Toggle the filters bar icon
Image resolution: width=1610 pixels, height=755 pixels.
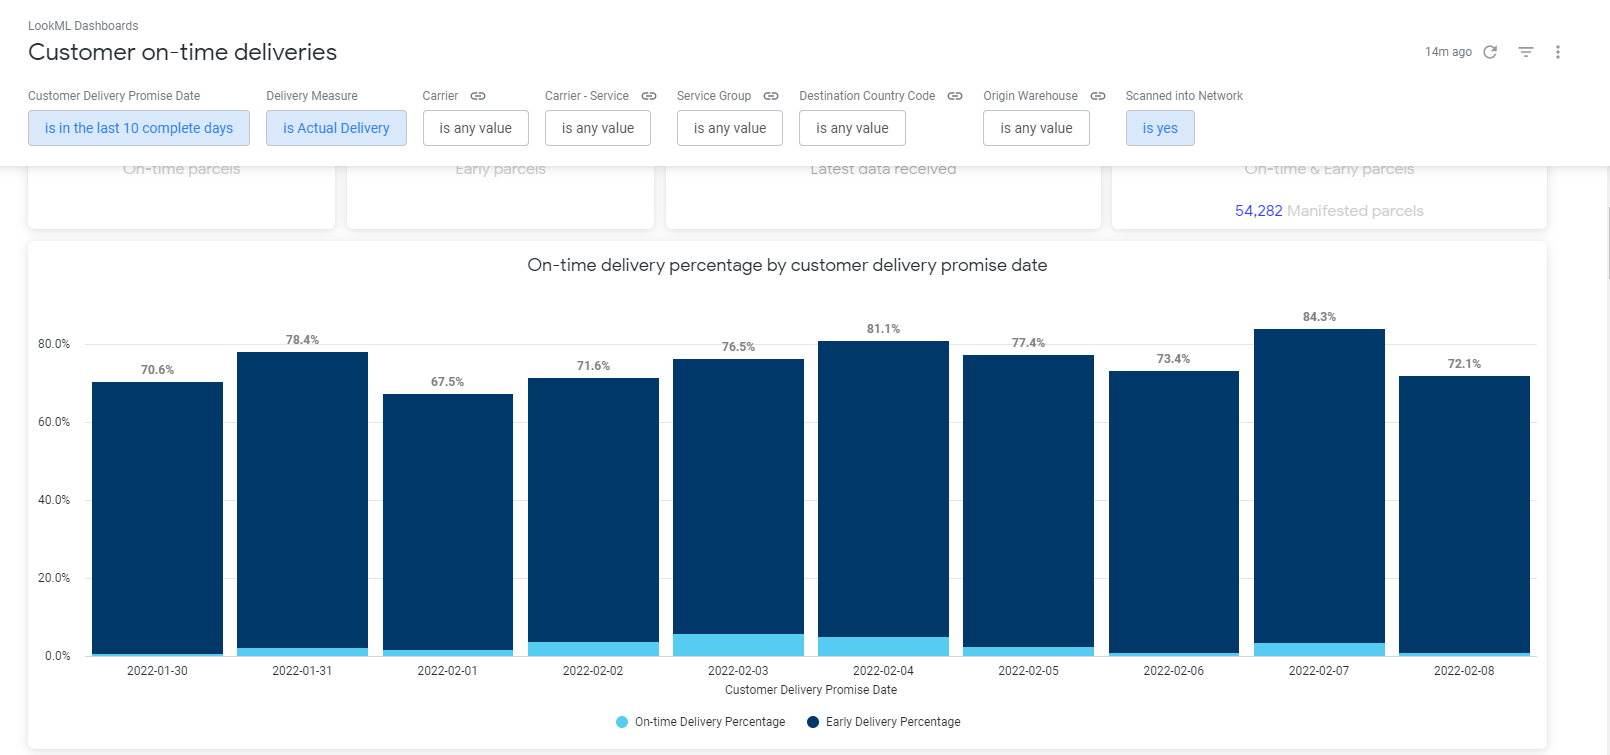[x=1525, y=52]
